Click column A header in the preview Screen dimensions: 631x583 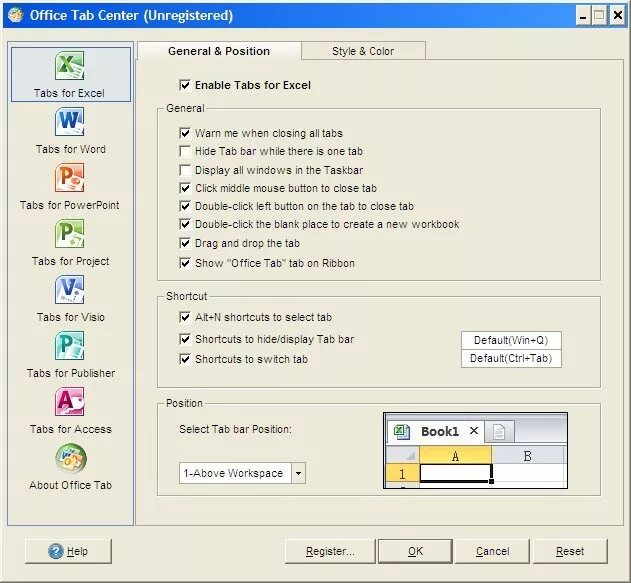[455, 455]
